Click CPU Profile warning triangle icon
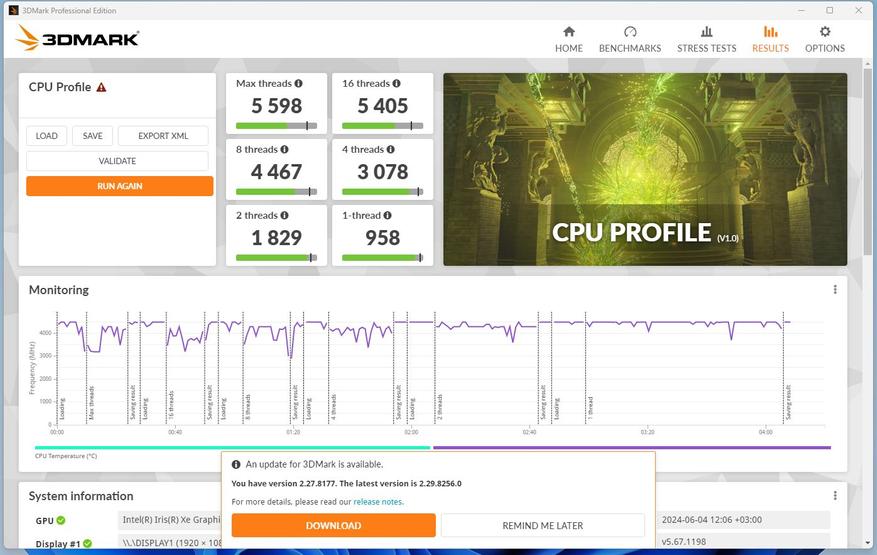The image size is (877, 555). (101, 87)
